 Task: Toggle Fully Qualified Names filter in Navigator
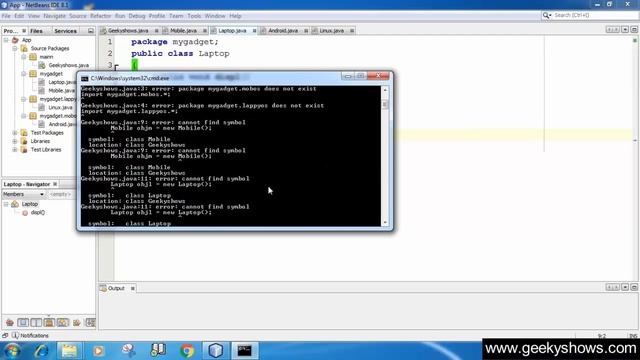[76, 323]
